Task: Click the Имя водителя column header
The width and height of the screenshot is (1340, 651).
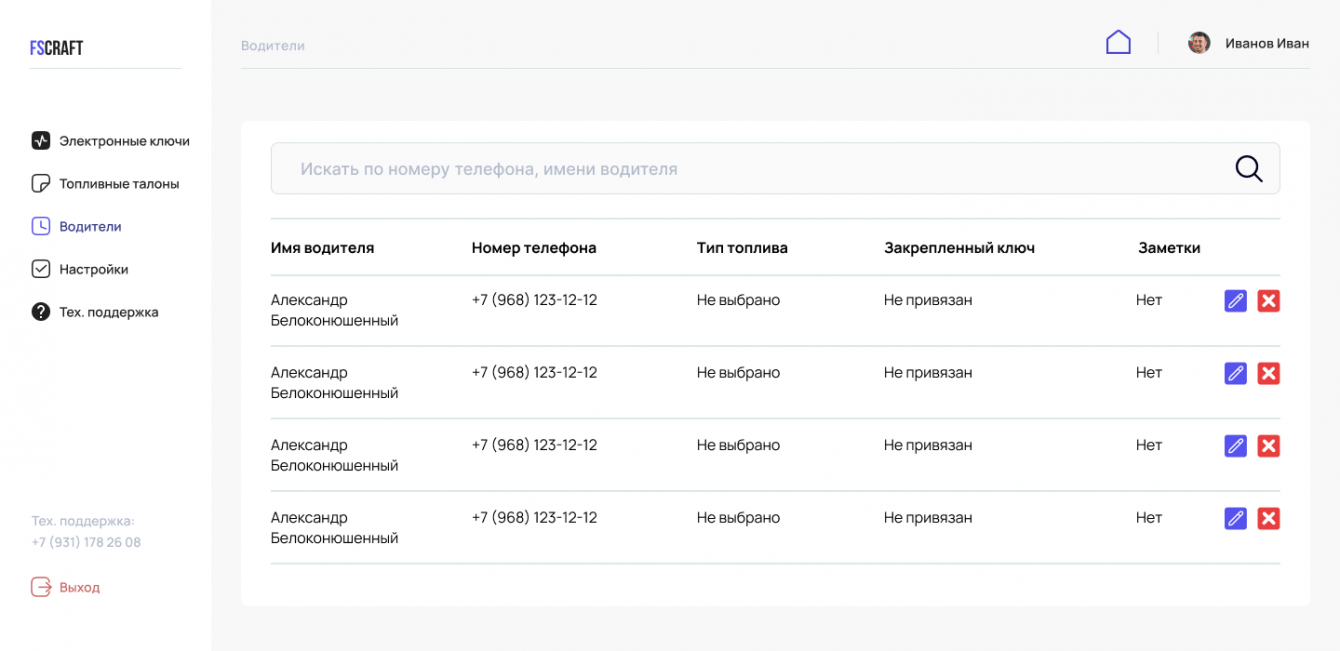Action: click(322, 248)
